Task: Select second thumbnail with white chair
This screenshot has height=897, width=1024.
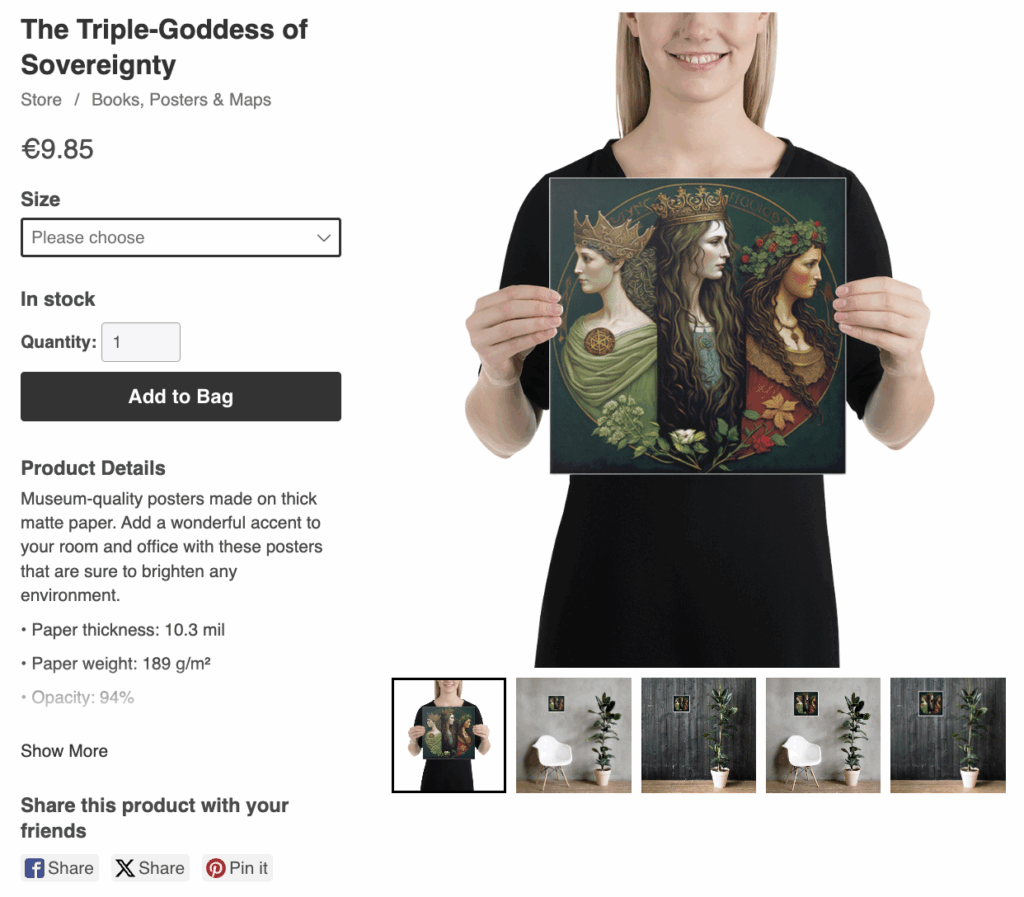Action: (573, 735)
